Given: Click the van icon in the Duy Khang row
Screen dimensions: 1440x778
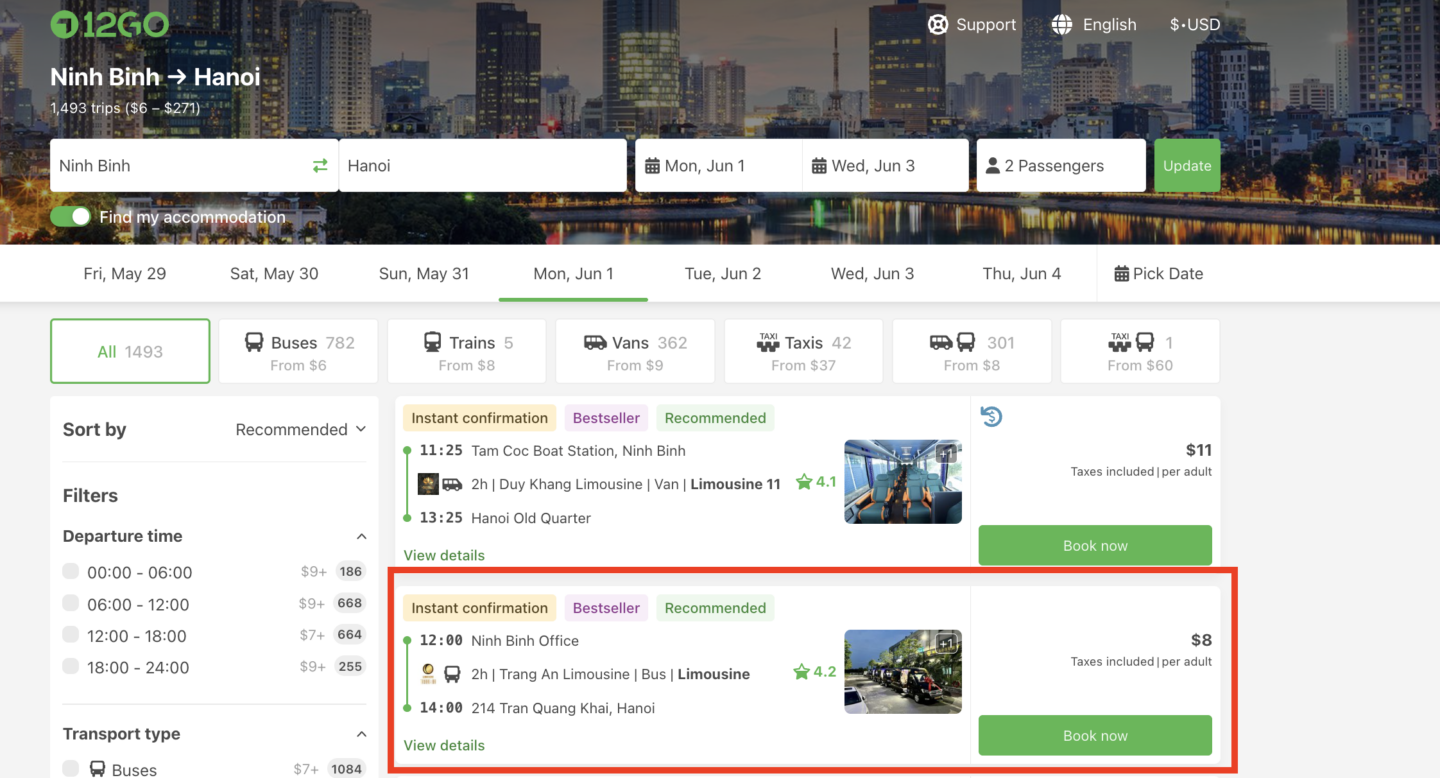Looking at the screenshot, I should click(x=452, y=484).
